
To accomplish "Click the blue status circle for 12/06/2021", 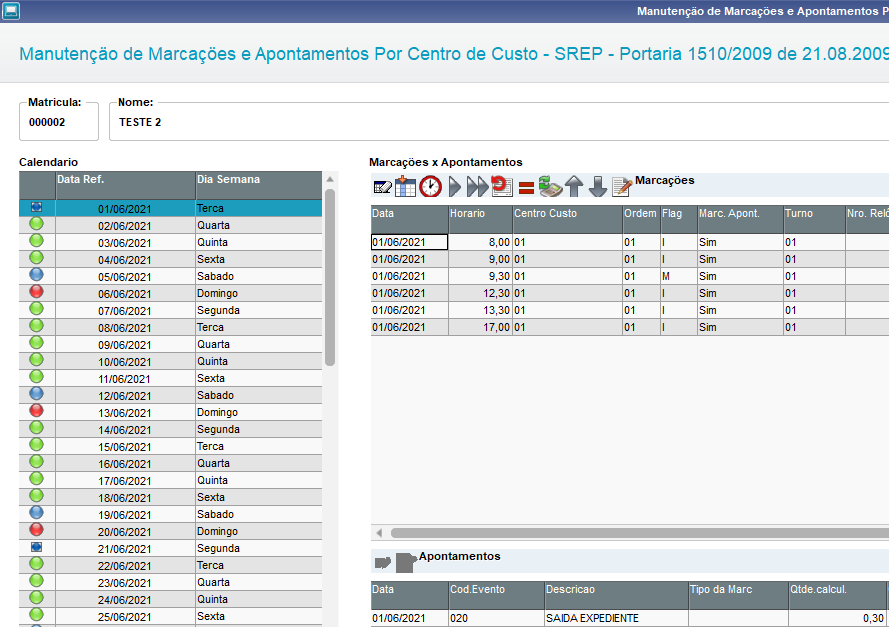I will pyautogui.click(x=36, y=393).
